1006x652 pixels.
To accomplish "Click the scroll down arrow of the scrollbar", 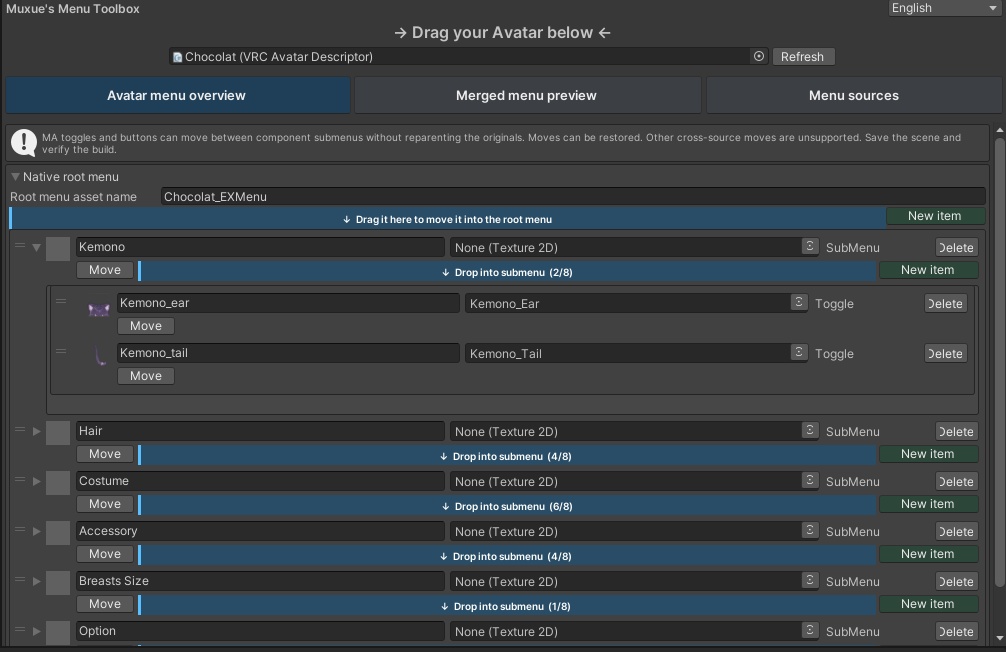I will pyautogui.click(x=1000, y=638).
